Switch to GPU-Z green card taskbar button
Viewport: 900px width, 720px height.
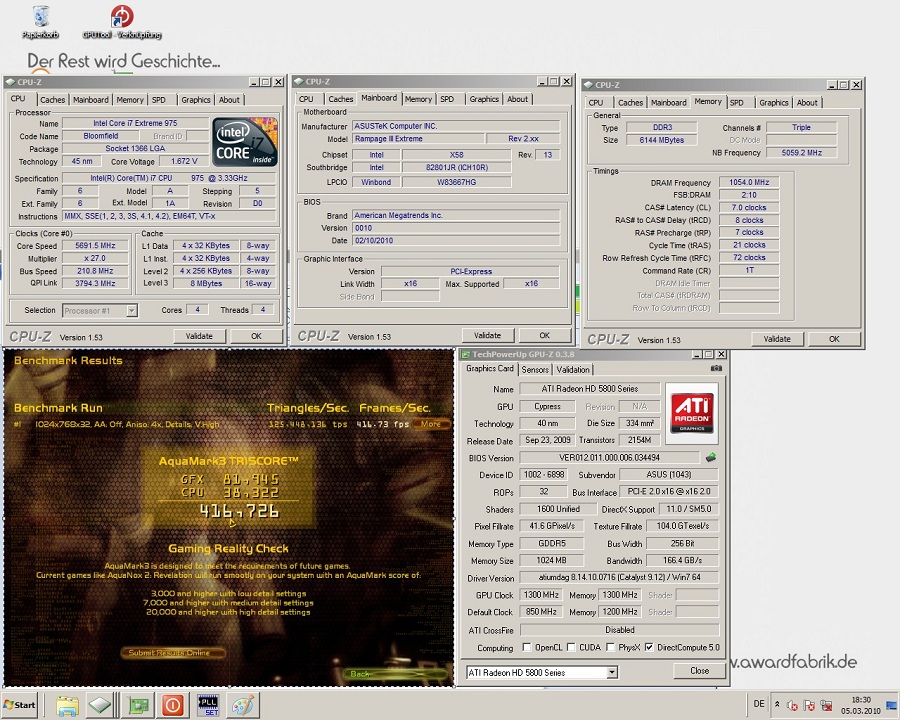138,705
